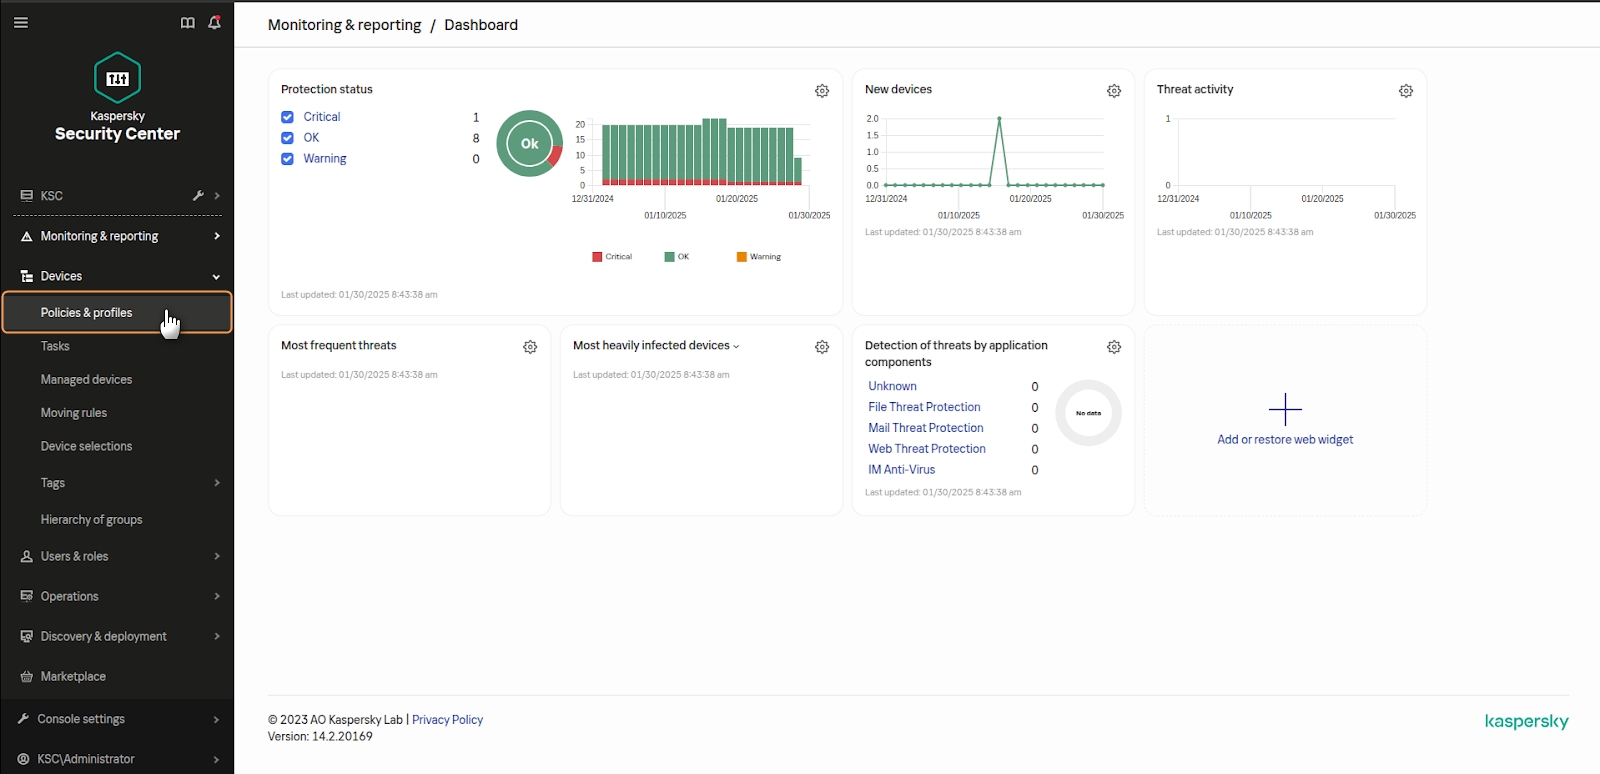The image size is (1600, 774).
Task: Click the KSC wrench settings icon
Action: tap(198, 196)
